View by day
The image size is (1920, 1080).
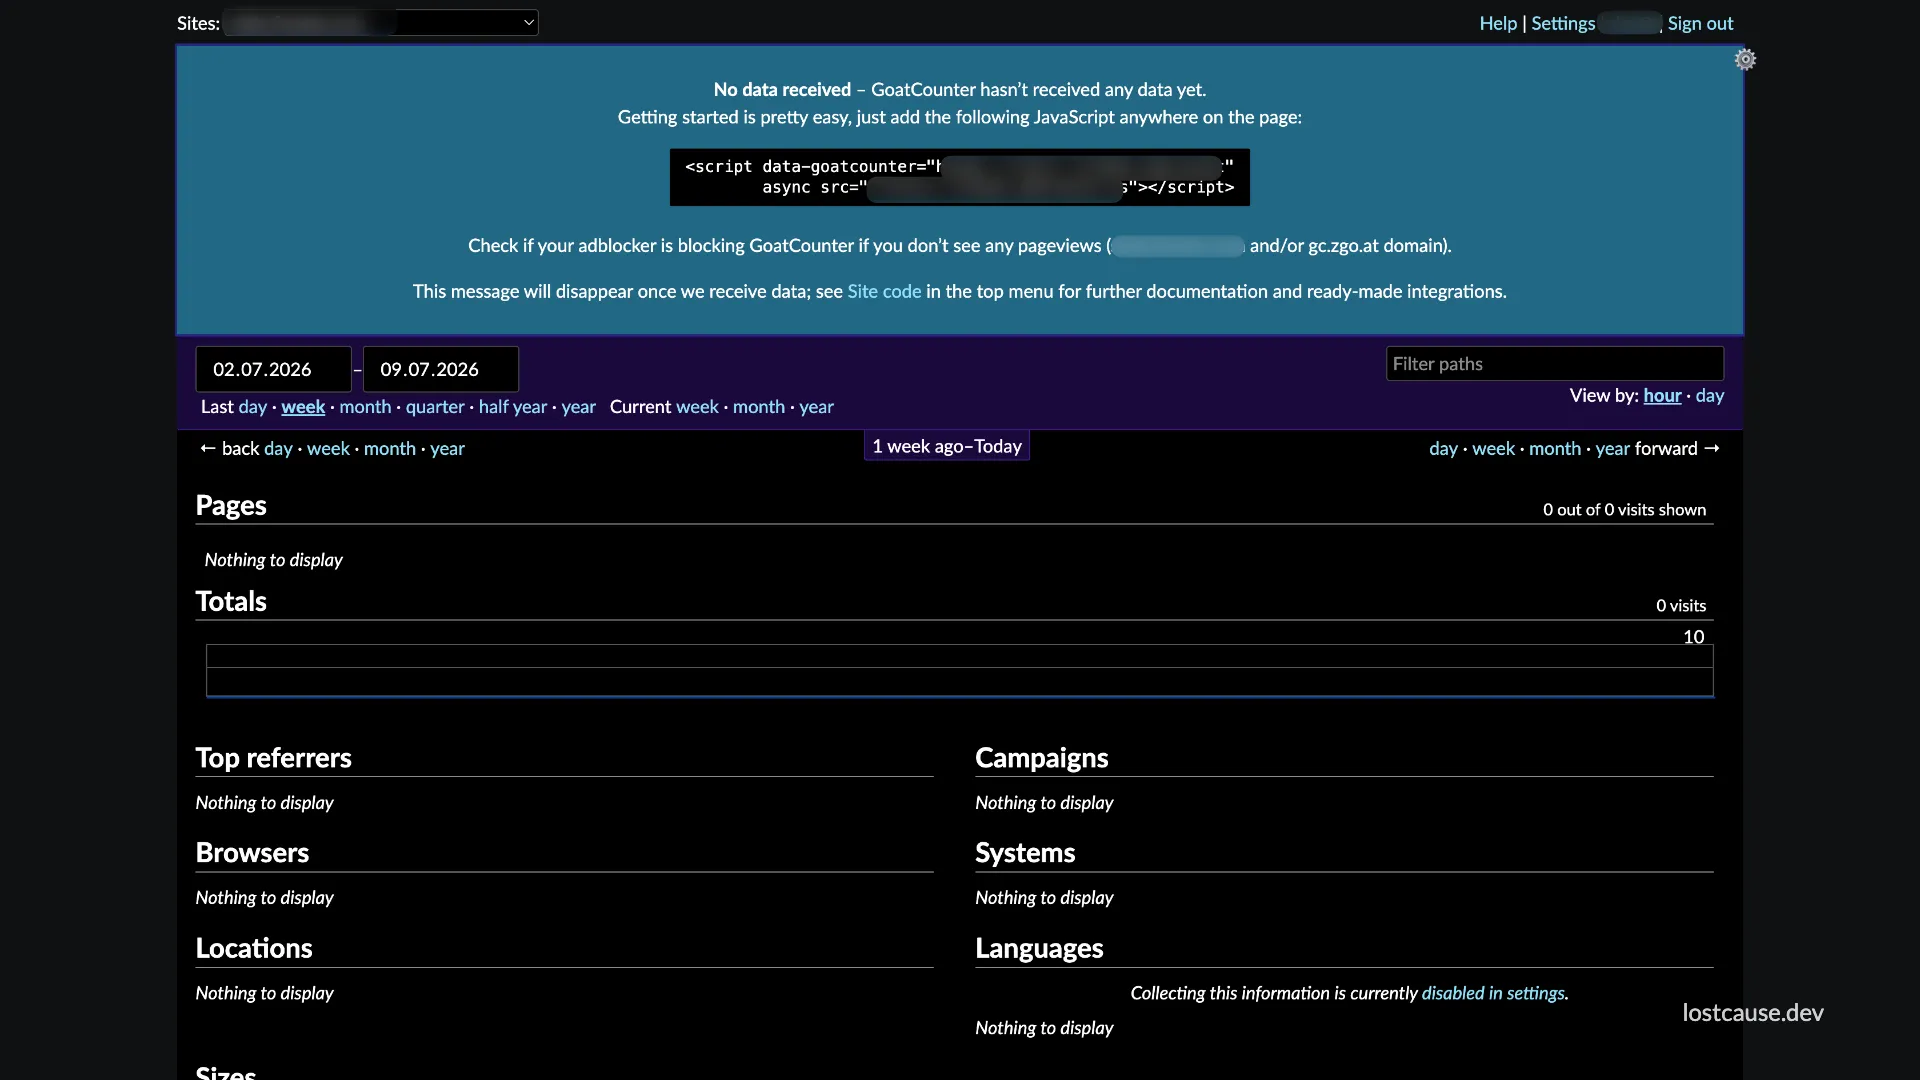pos(1710,396)
